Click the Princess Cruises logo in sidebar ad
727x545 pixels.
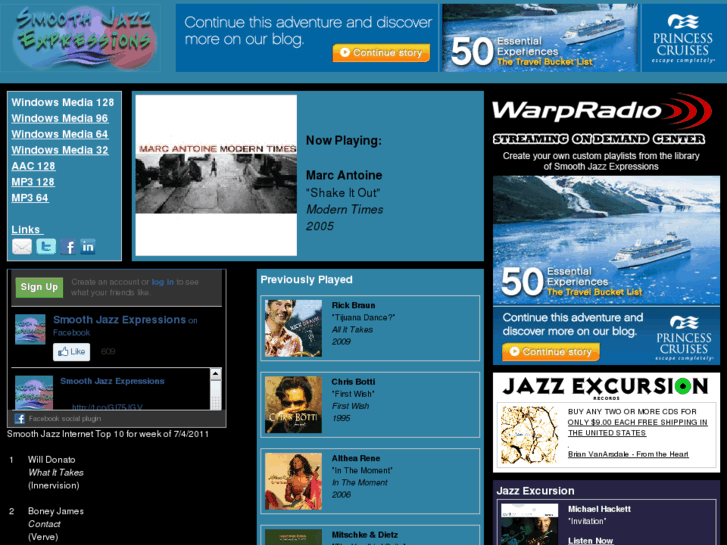[x=684, y=339]
